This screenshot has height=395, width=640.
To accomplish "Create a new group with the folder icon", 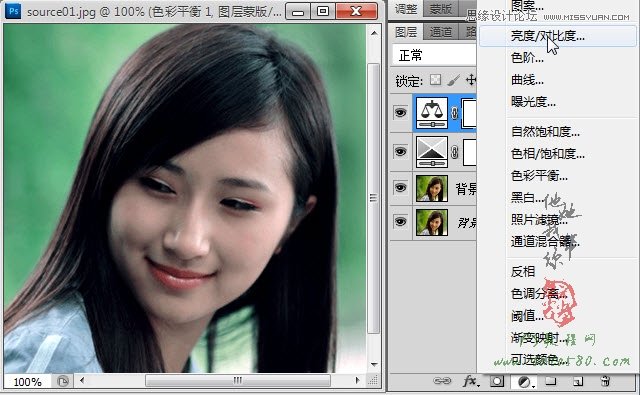I will pyautogui.click(x=551, y=381).
